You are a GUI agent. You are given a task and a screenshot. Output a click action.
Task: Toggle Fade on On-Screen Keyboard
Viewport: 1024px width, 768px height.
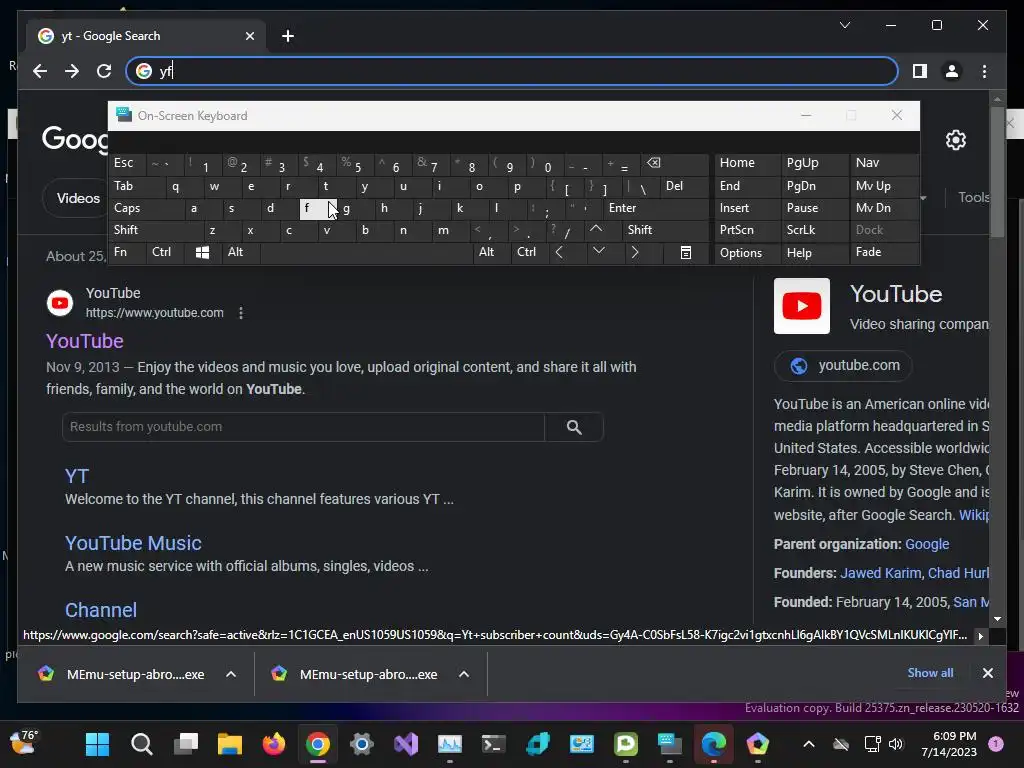(x=884, y=253)
